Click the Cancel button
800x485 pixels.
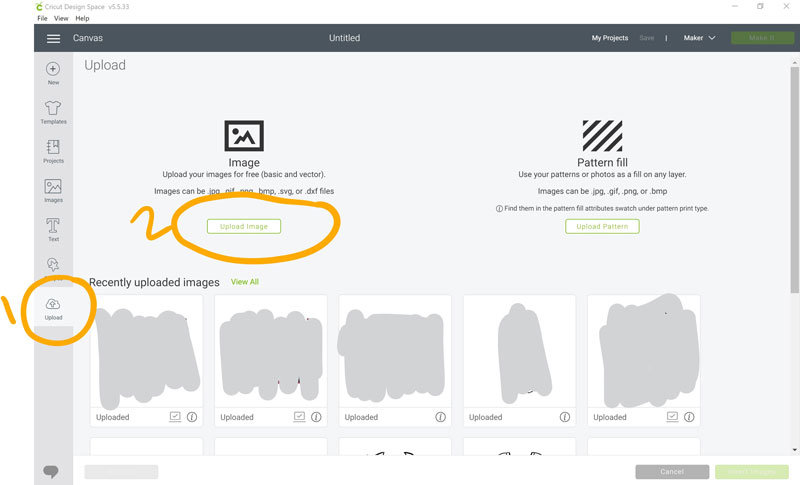pos(672,472)
